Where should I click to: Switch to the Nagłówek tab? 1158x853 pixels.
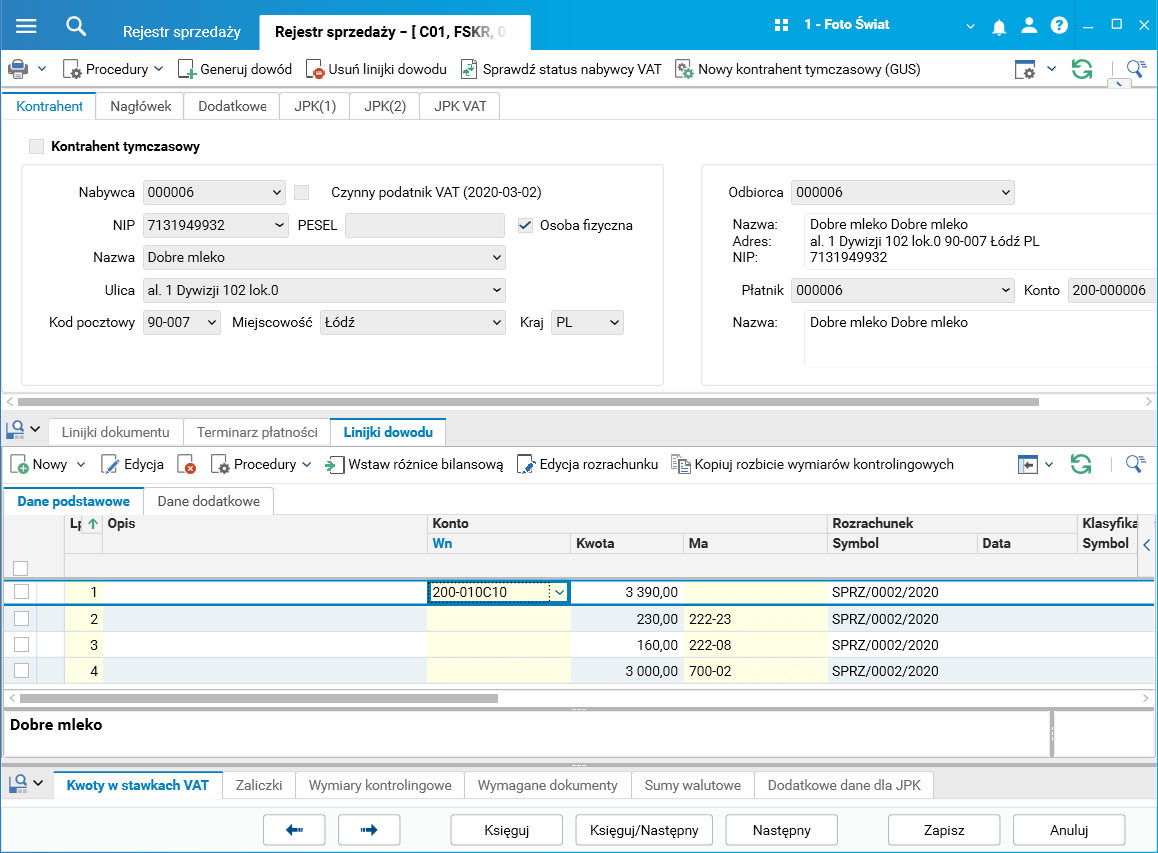[x=140, y=106]
